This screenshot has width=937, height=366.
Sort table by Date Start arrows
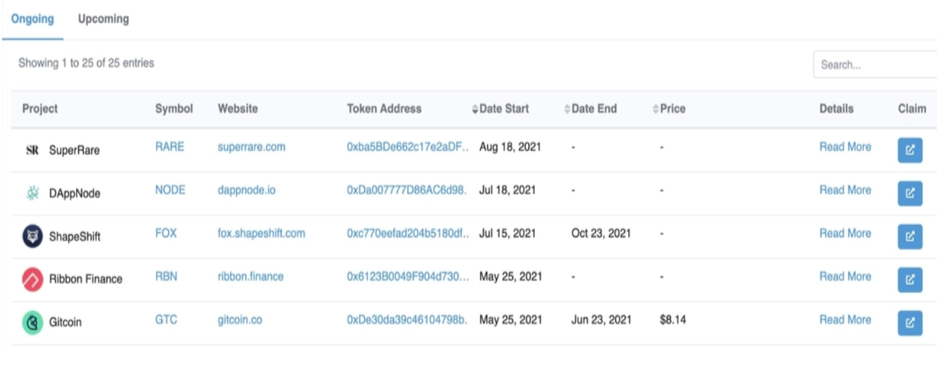475,109
